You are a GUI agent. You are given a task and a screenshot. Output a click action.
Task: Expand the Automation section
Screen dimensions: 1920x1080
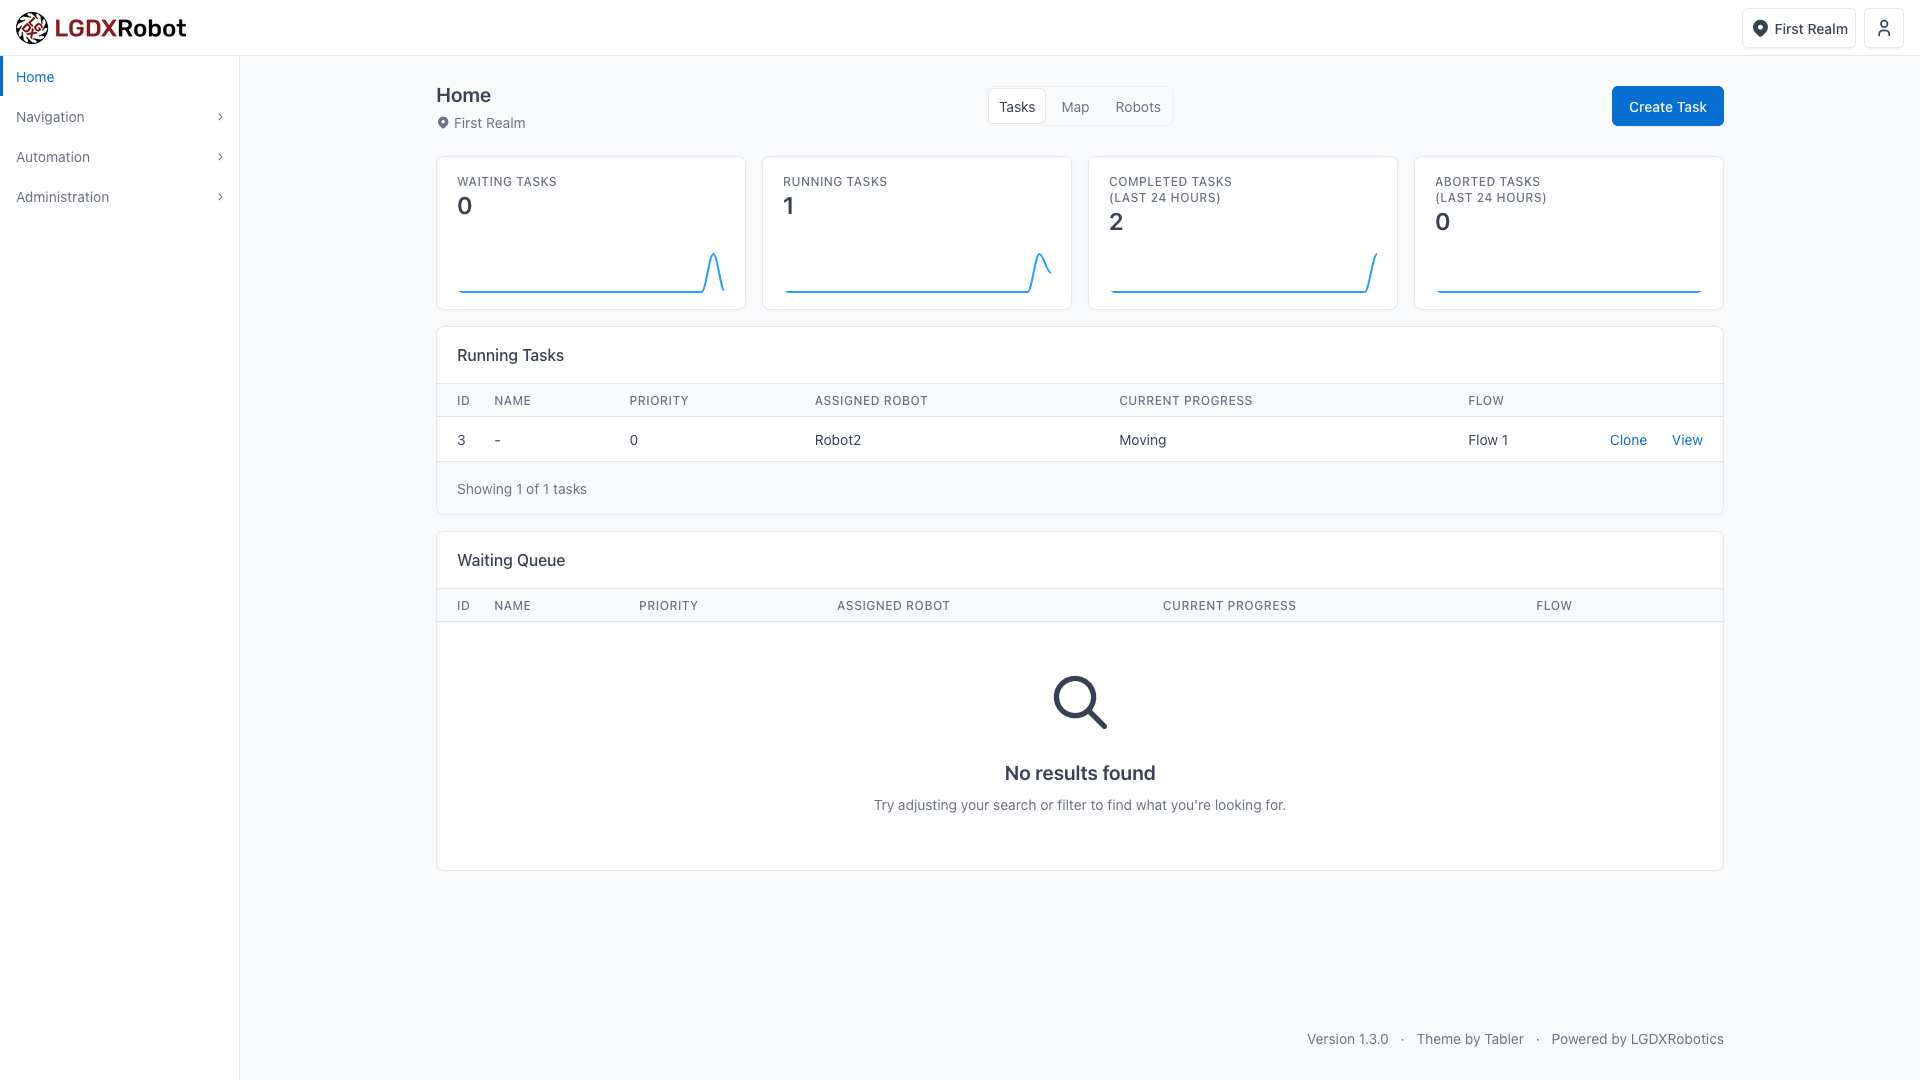[119, 157]
